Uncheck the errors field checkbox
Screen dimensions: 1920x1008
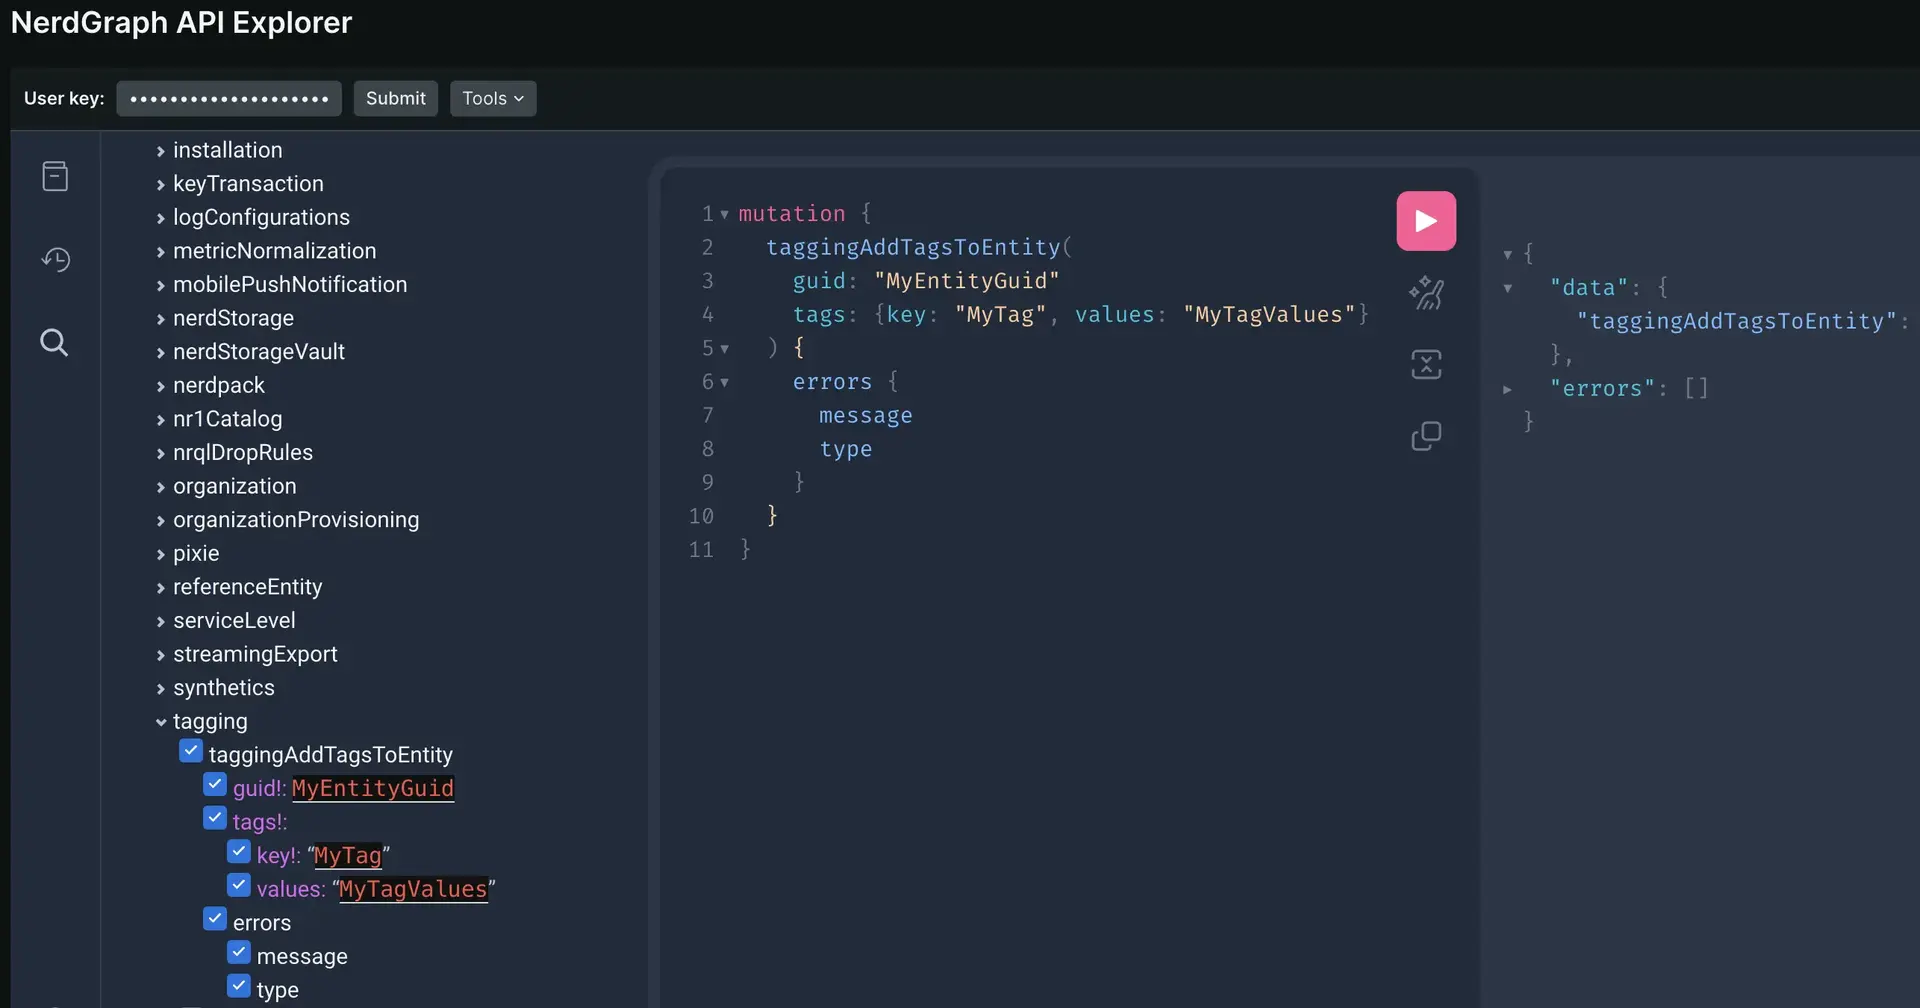click(215, 919)
